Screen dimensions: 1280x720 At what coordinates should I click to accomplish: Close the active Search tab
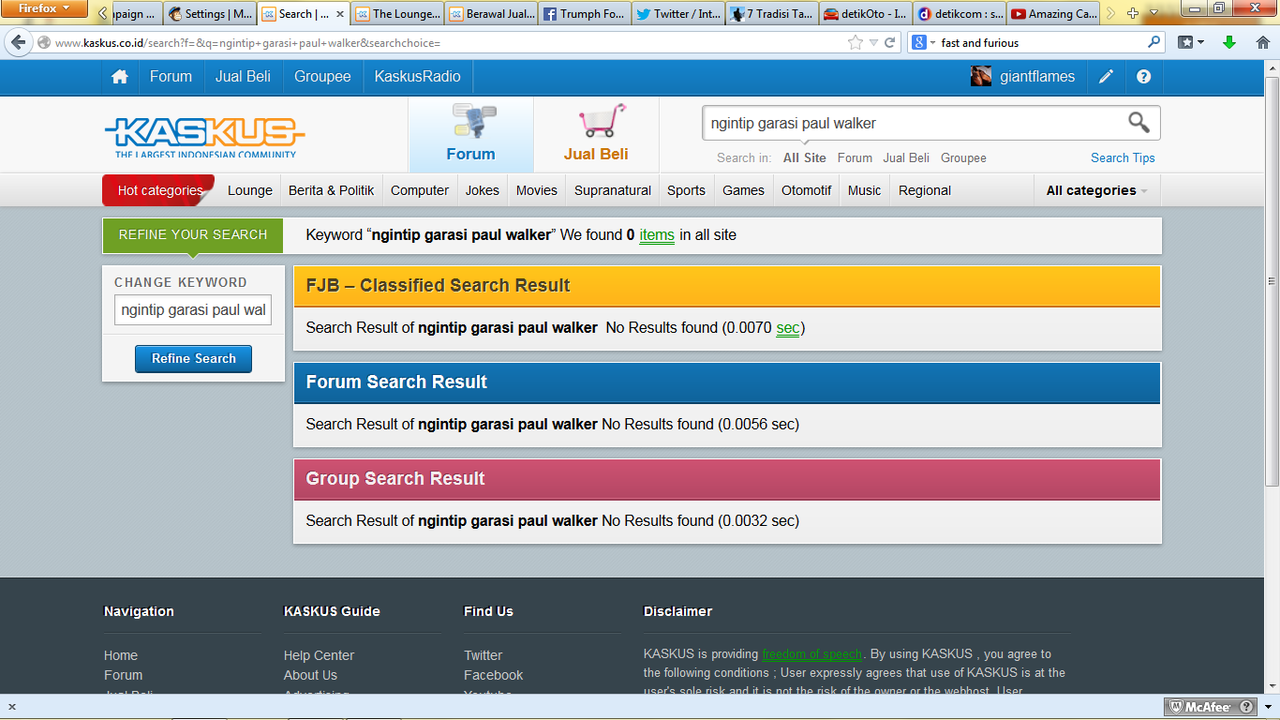click(339, 14)
